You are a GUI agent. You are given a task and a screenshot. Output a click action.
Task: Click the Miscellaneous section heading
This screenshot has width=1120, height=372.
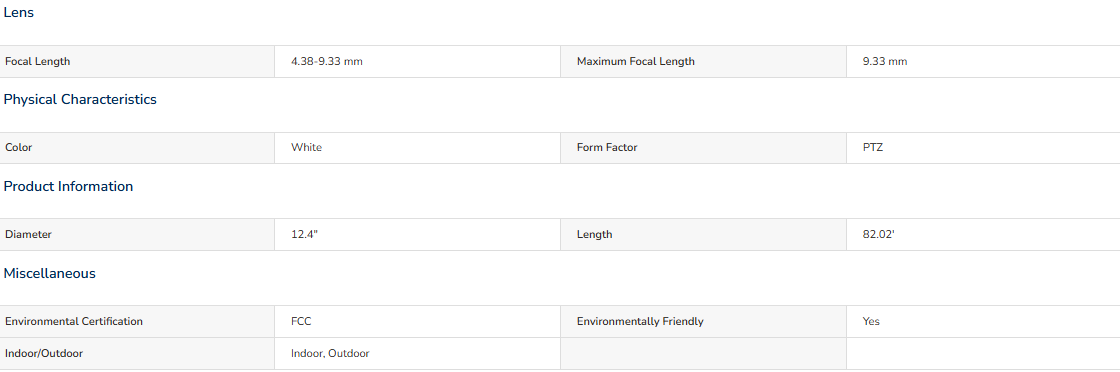pos(50,273)
